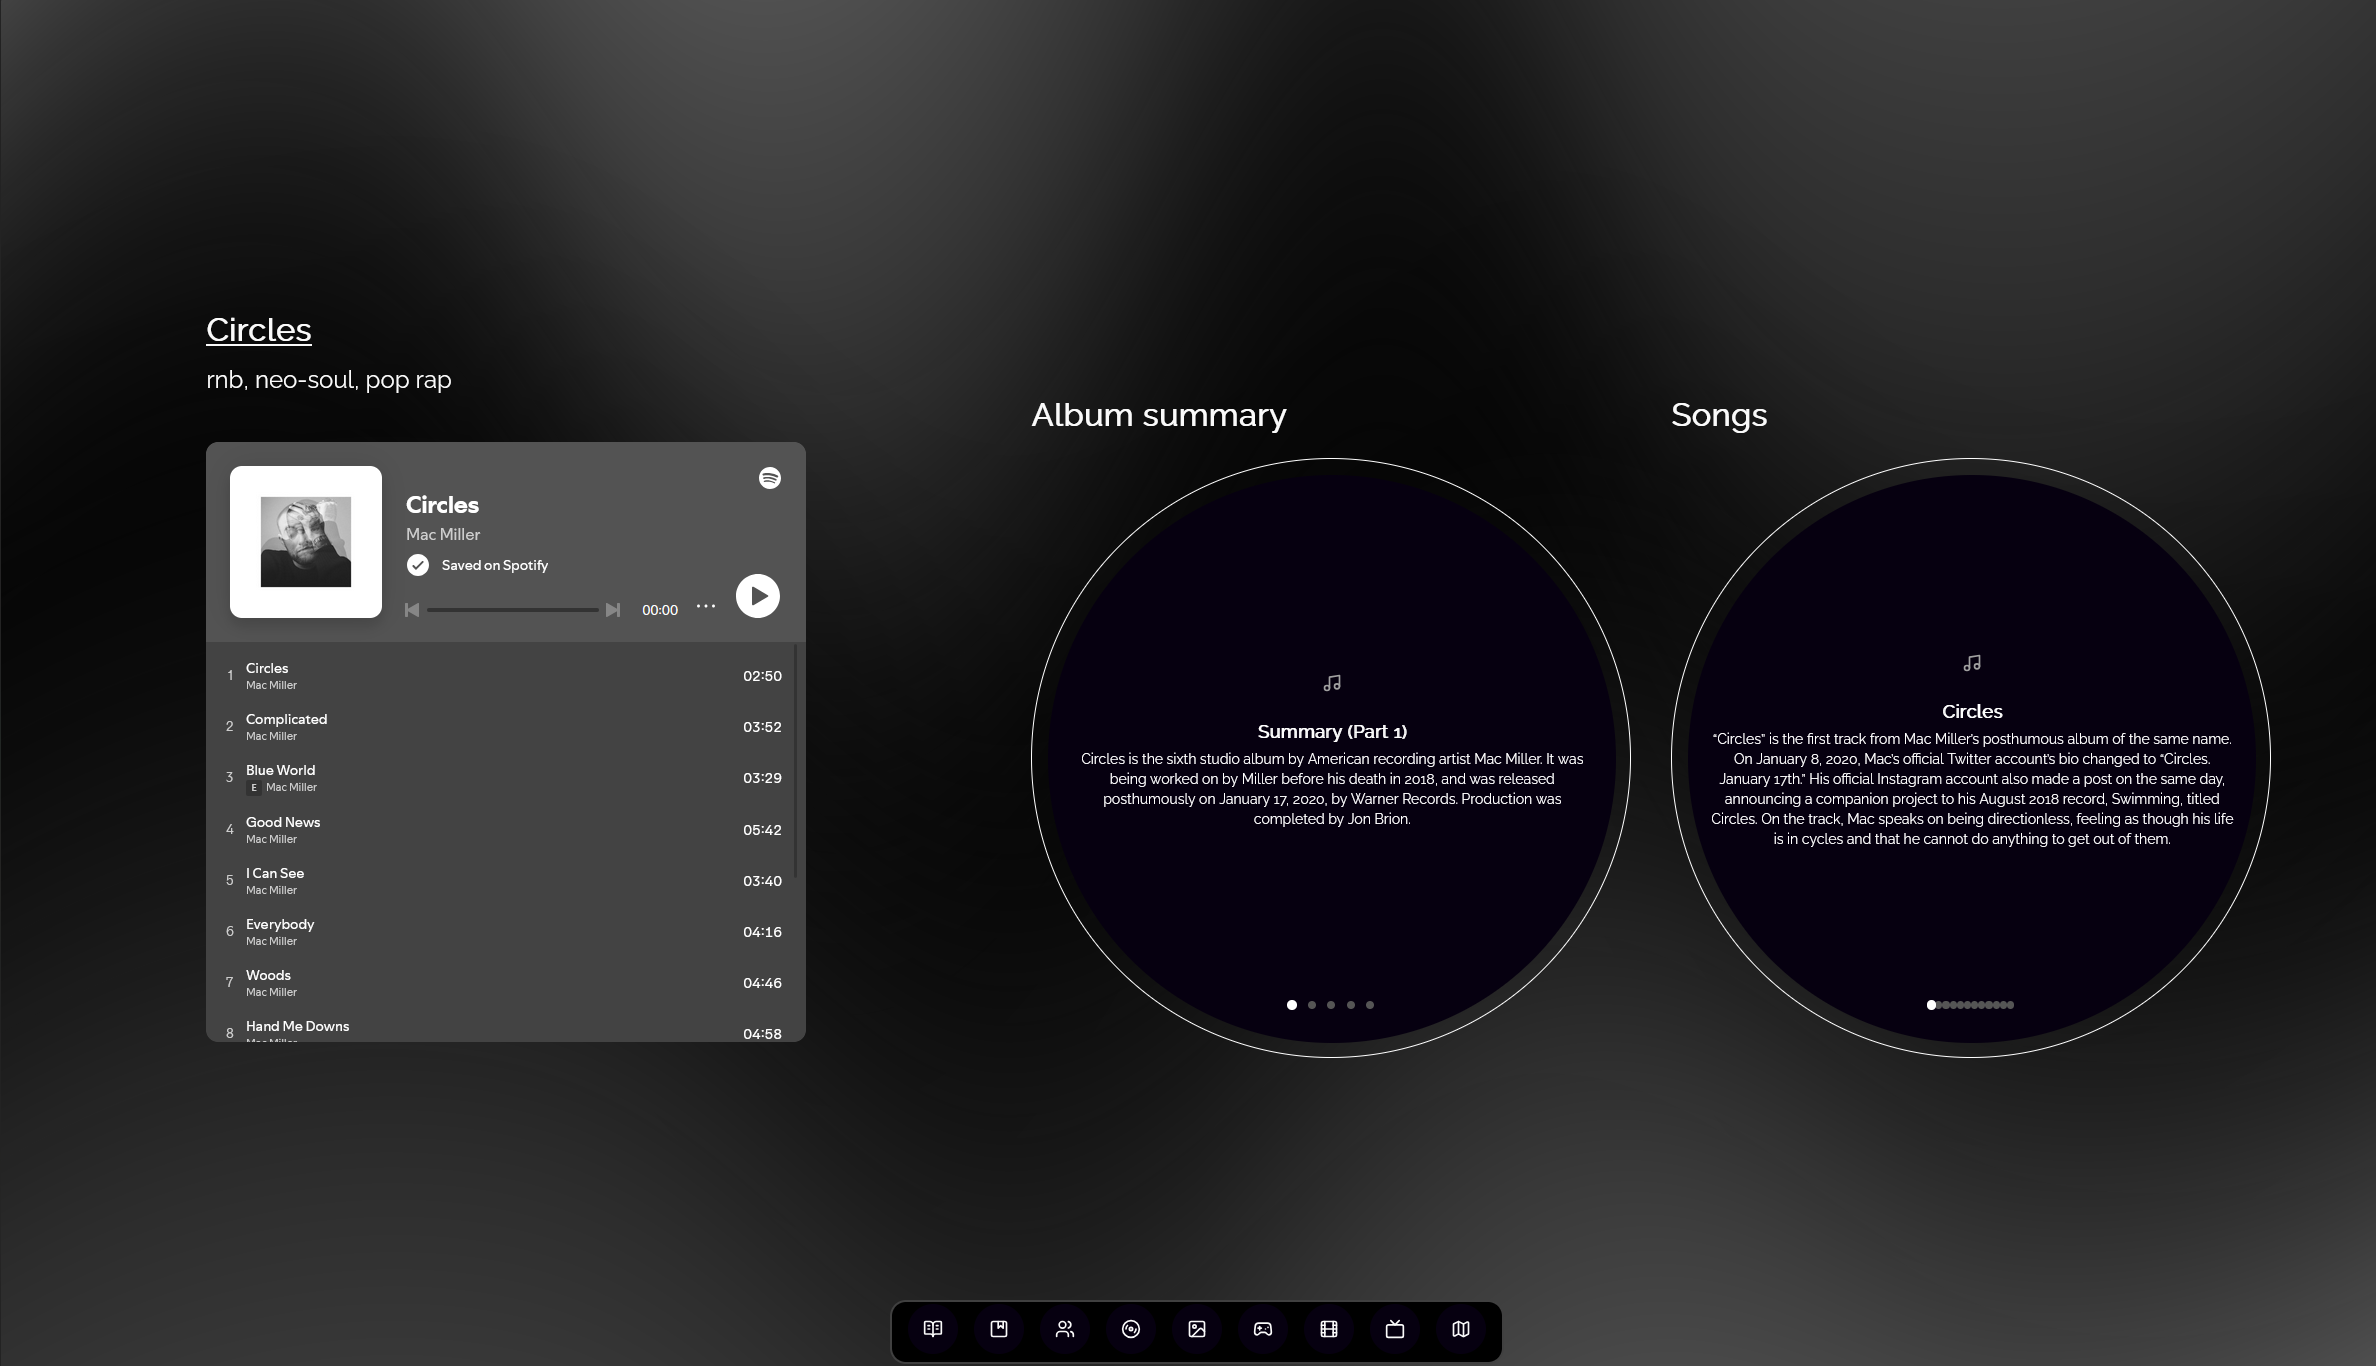Skip to the next track
The width and height of the screenshot is (2376, 1366).
[613, 610]
